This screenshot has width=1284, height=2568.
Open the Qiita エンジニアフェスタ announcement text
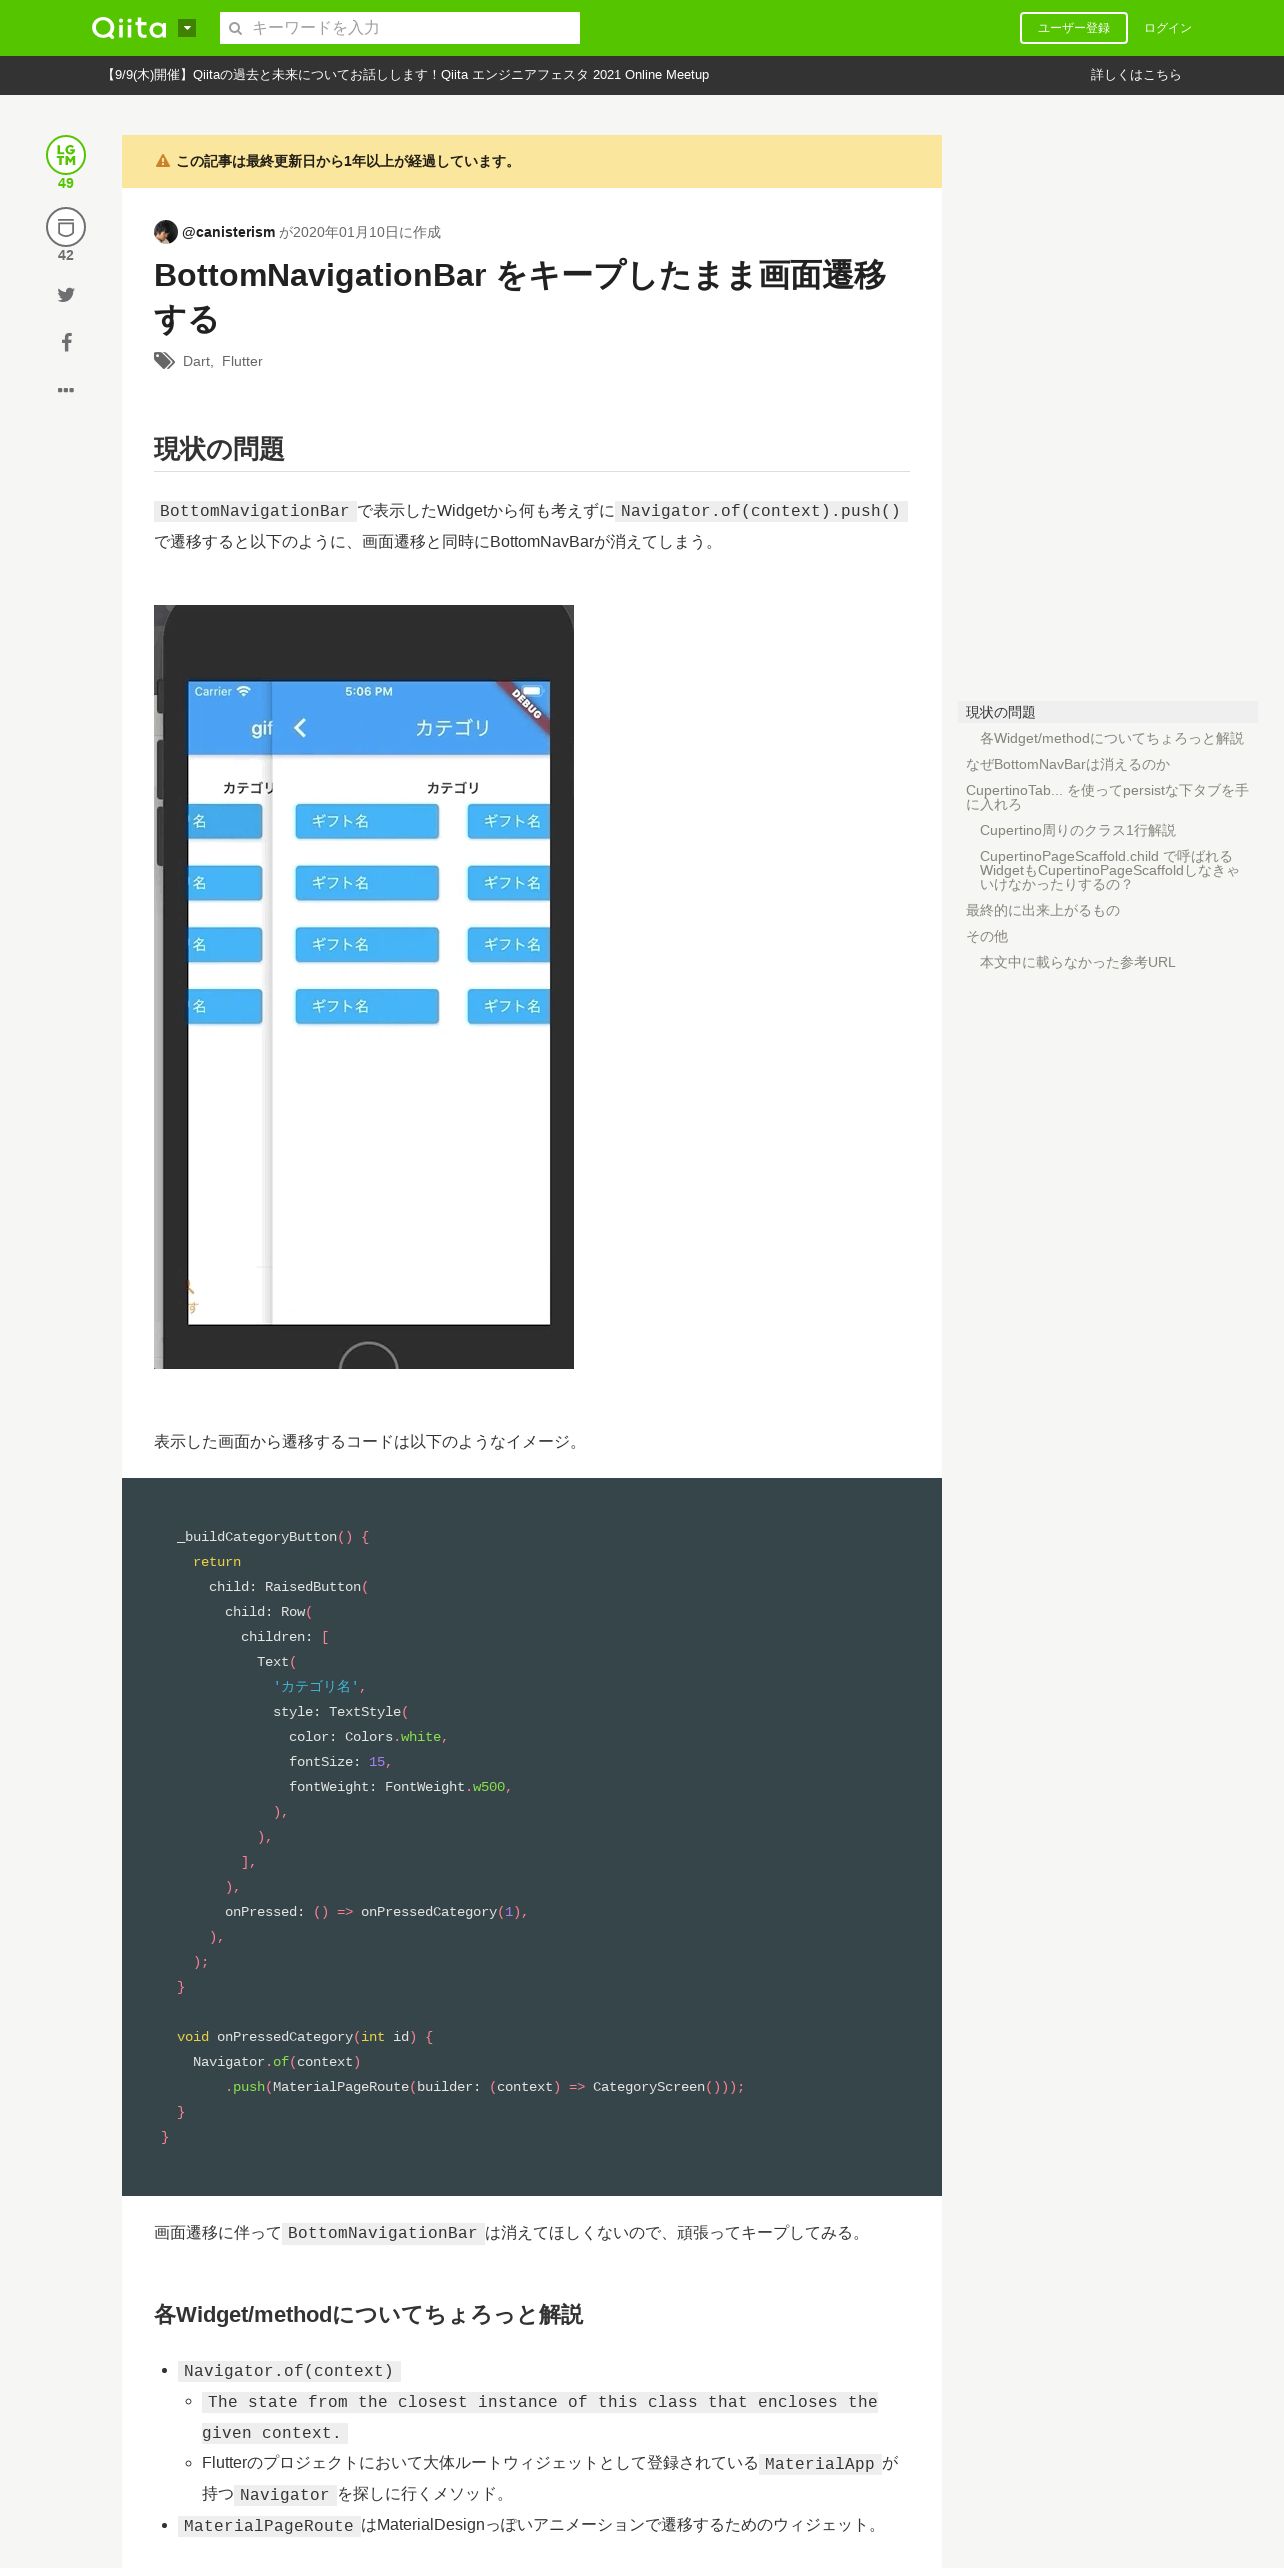click(406, 75)
